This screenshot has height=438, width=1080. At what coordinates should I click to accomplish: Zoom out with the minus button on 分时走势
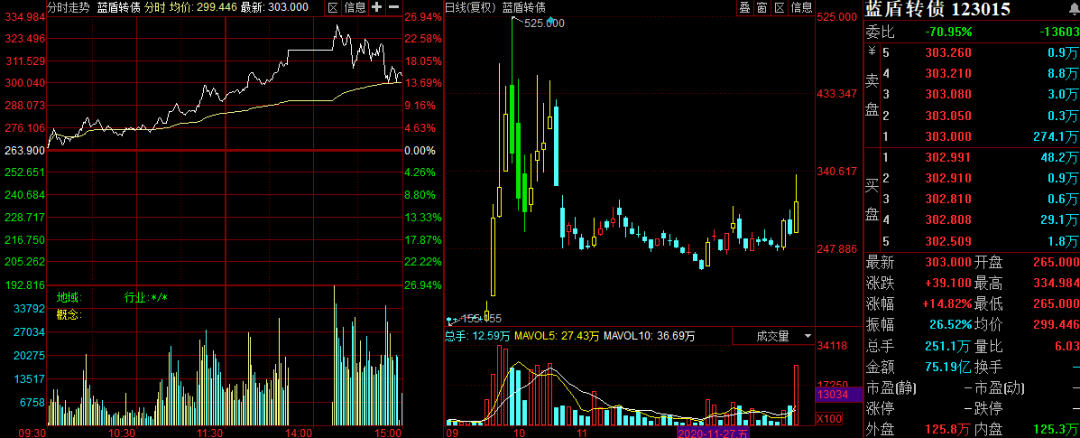(x=393, y=8)
